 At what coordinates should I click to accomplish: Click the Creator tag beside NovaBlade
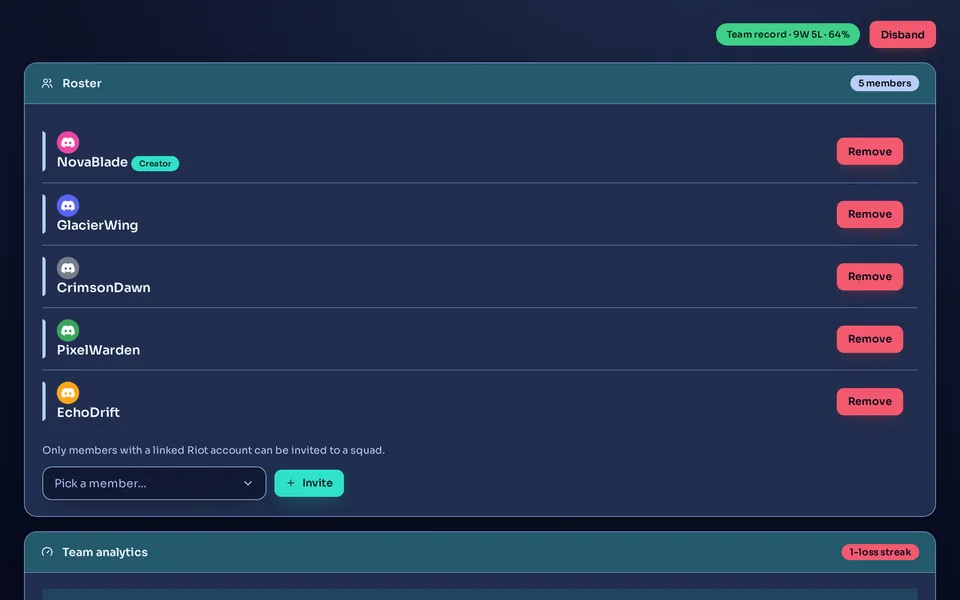point(155,163)
